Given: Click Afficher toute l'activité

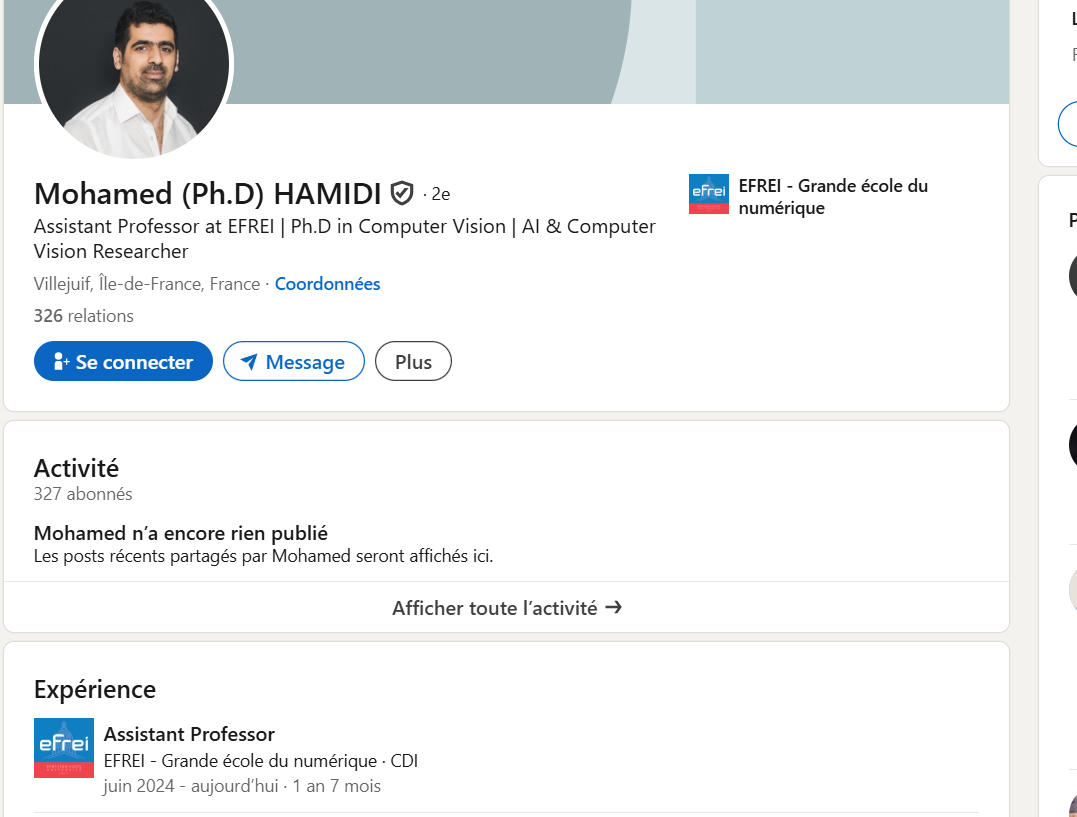Looking at the screenshot, I should click(495, 608).
